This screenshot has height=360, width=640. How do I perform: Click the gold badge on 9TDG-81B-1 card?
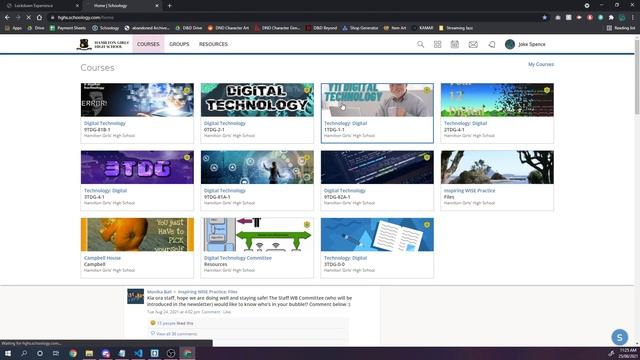187,90
